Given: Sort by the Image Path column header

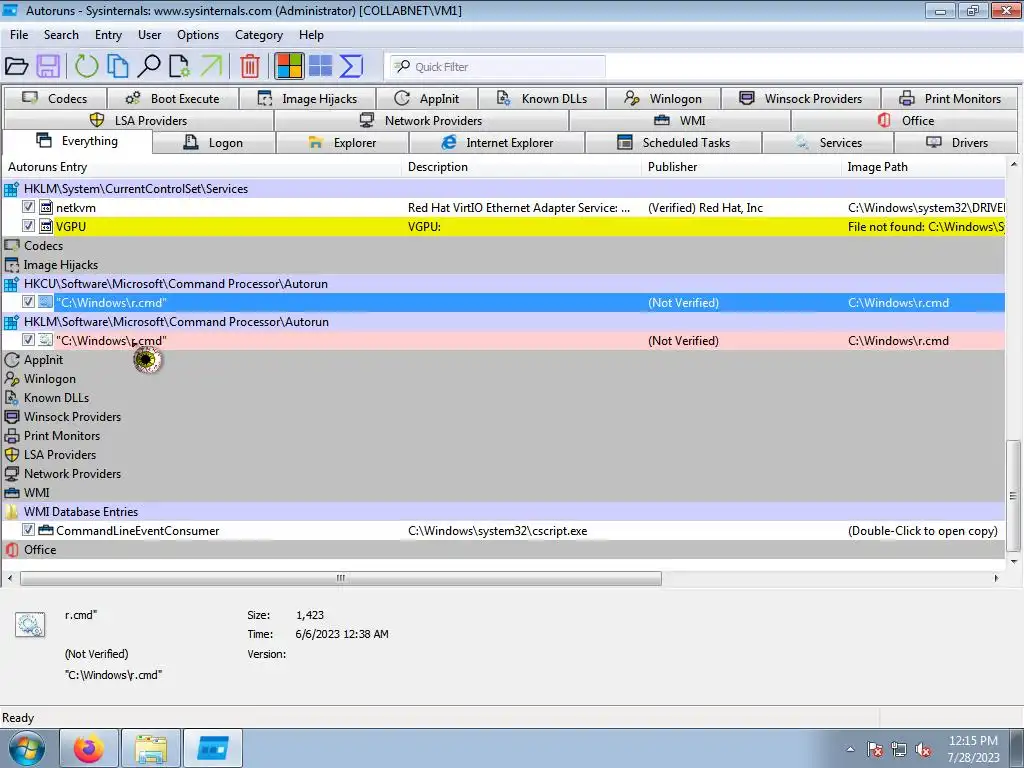Looking at the screenshot, I should pos(923,167).
